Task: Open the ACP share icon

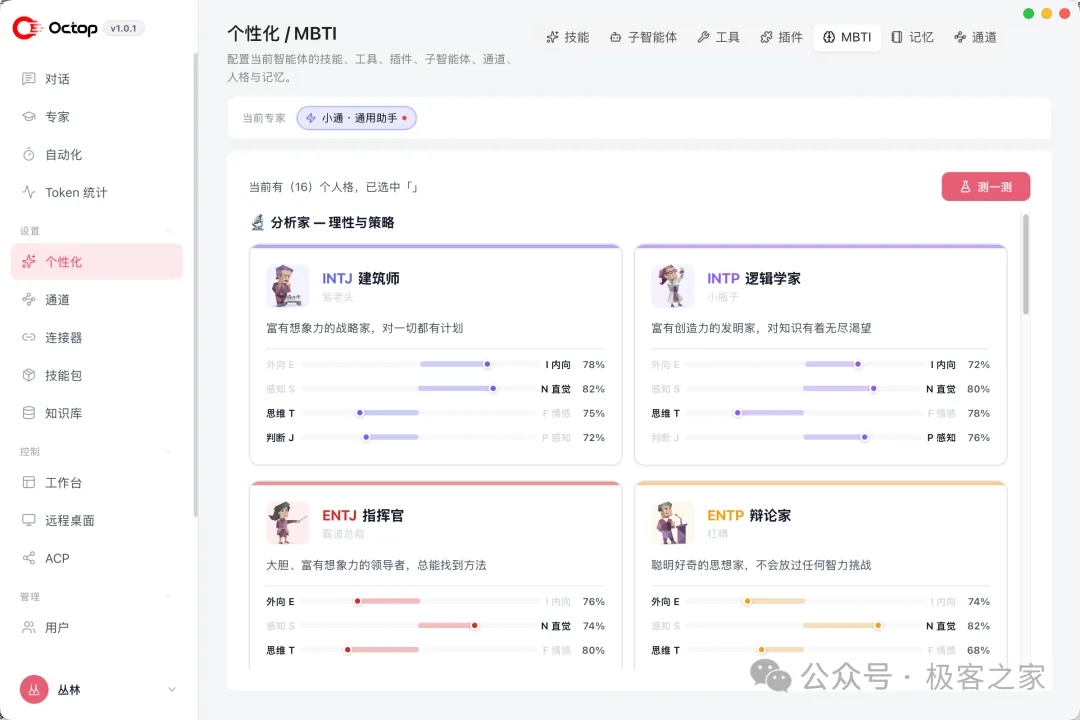Action: [x=29, y=558]
